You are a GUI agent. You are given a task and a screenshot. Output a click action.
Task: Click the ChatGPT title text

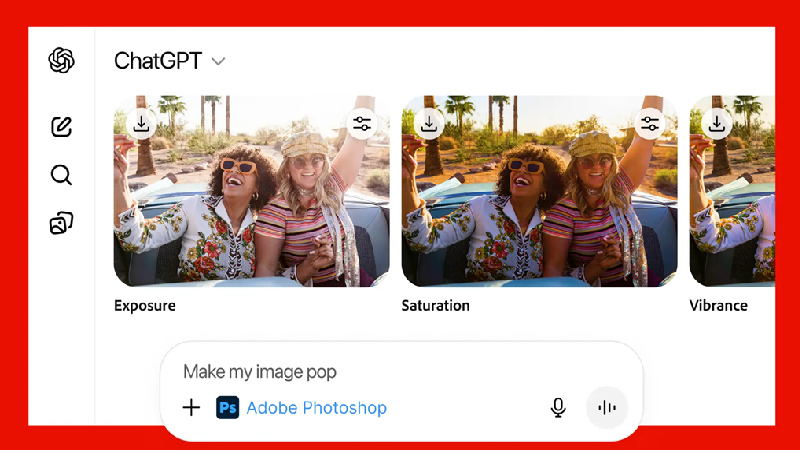(x=158, y=61)
